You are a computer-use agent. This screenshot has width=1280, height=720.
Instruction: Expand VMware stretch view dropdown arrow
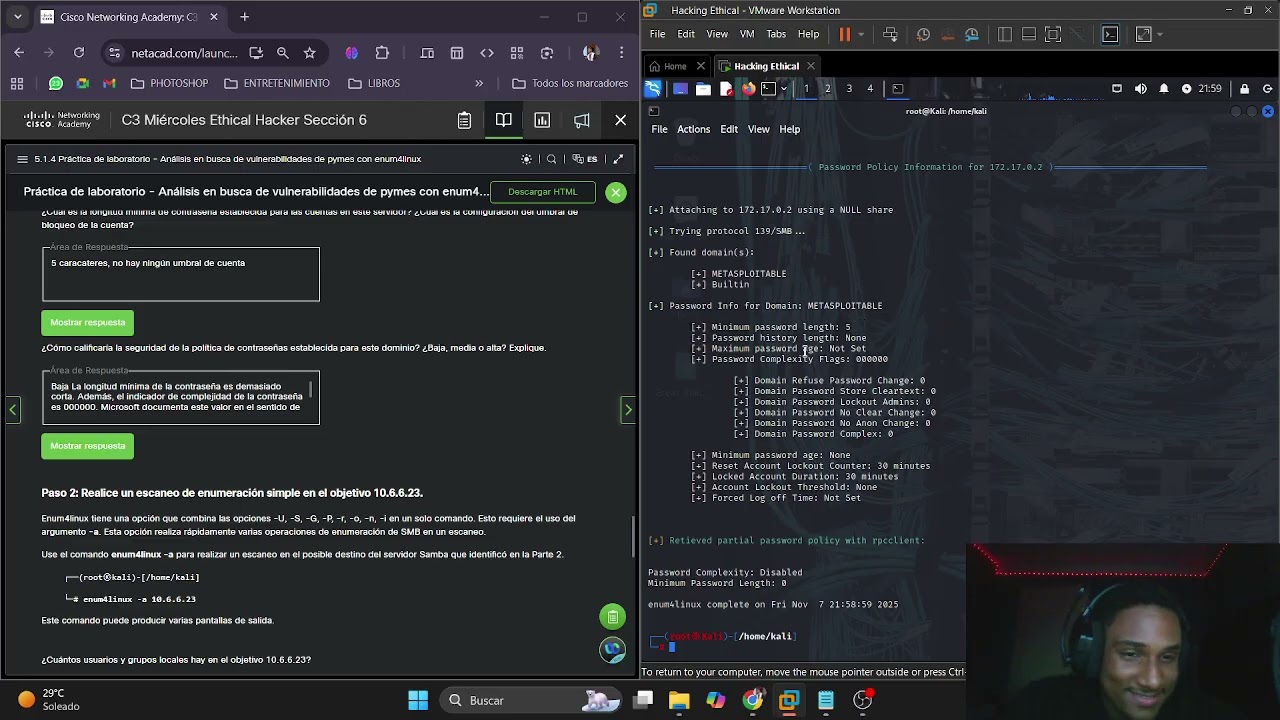point(1160,34)
